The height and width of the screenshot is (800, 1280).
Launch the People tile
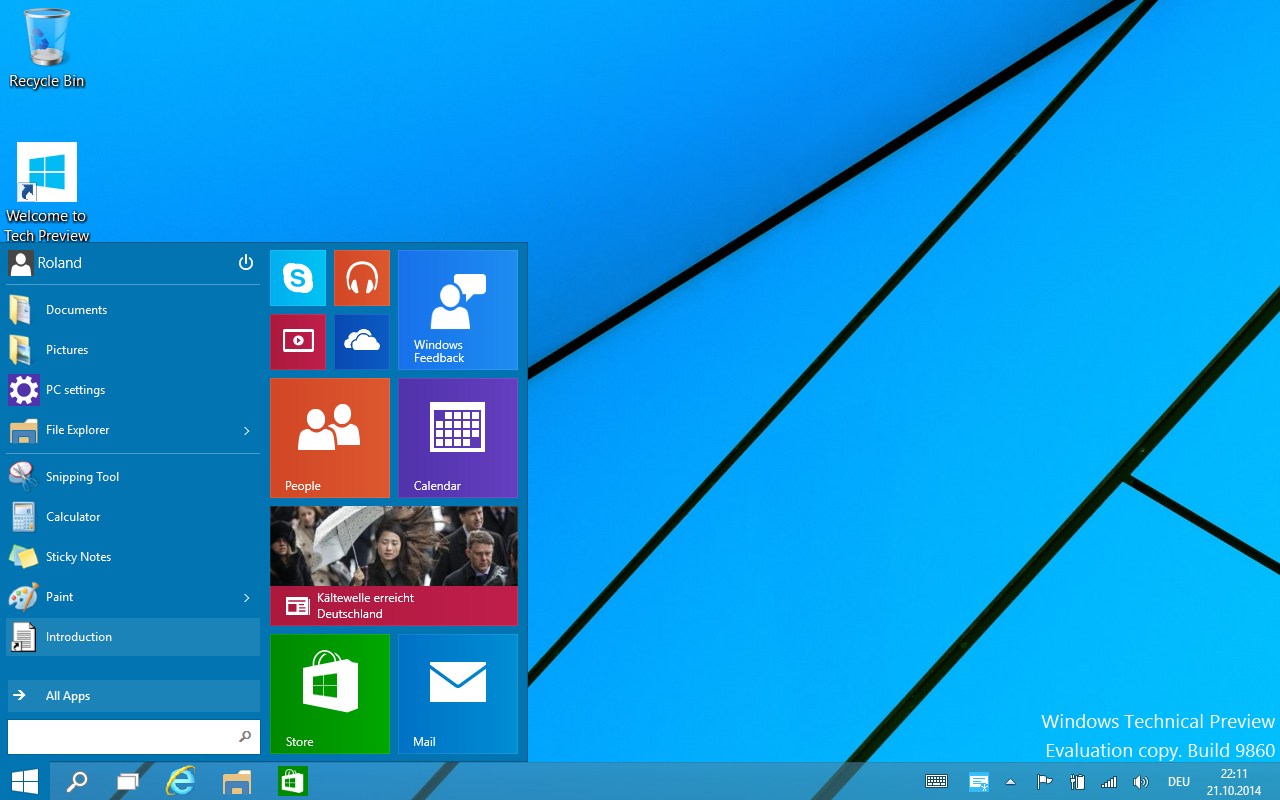click(x=330, y=438)
